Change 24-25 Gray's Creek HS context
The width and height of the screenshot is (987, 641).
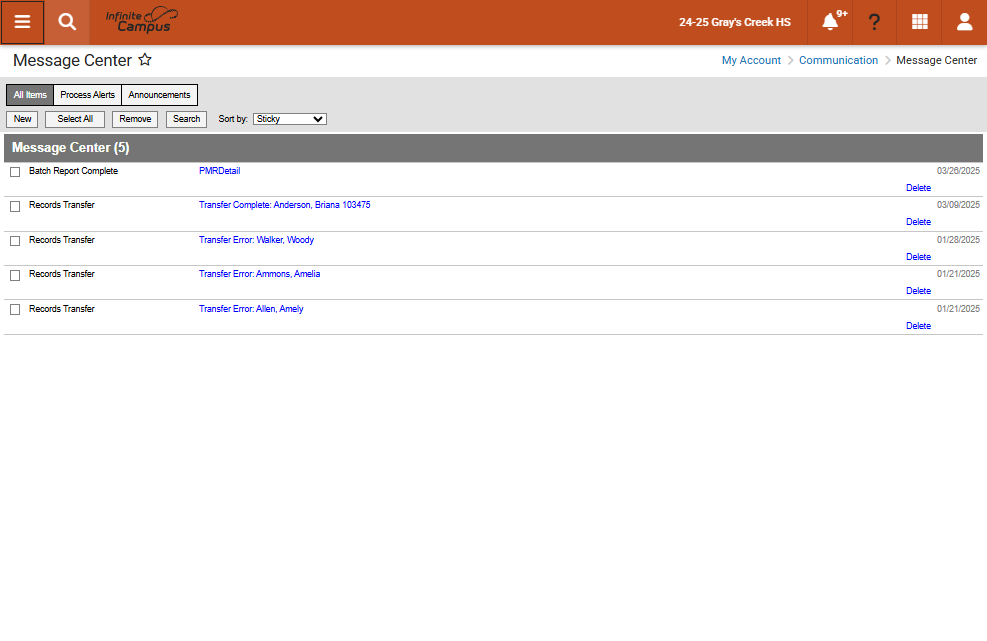click(735, 22)
